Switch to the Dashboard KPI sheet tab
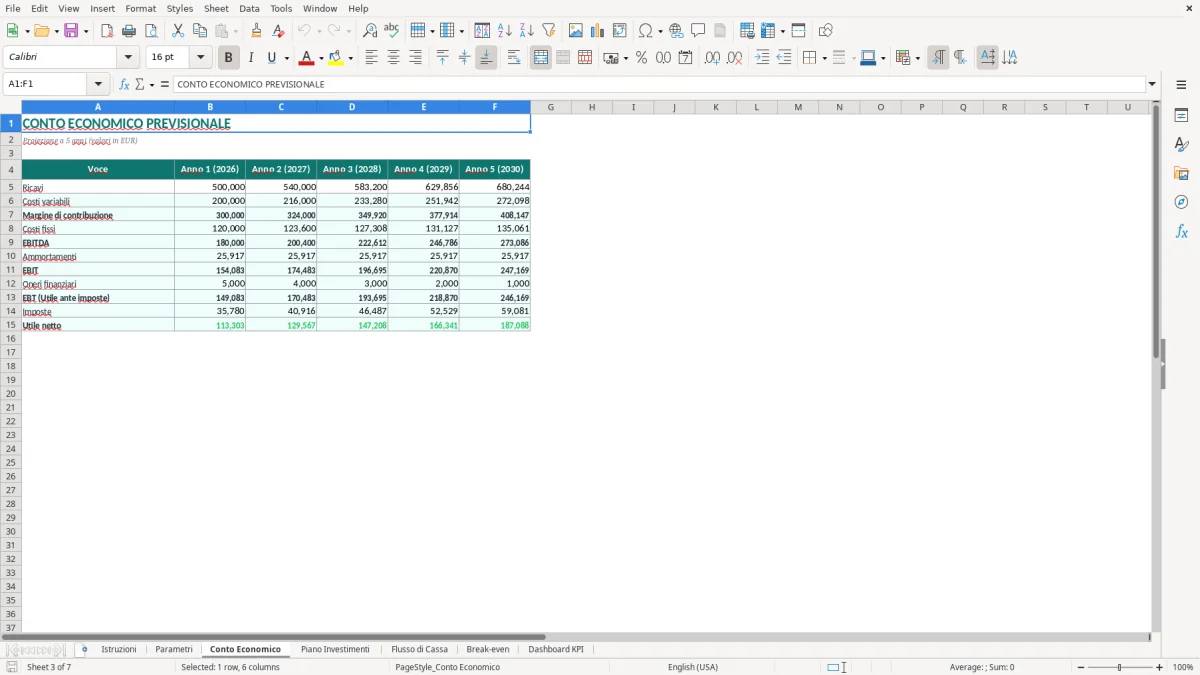Viewport: 1200px width, 675px height. pos(556,650)
